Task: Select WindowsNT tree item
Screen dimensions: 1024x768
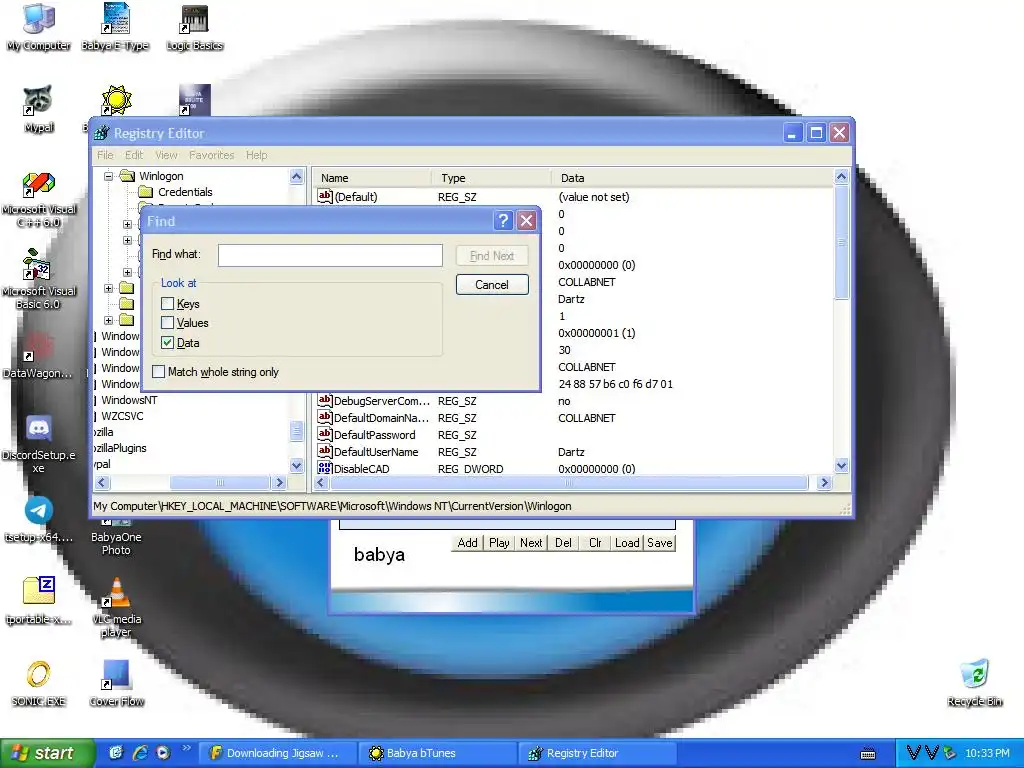Action: [x=129, y=400]
